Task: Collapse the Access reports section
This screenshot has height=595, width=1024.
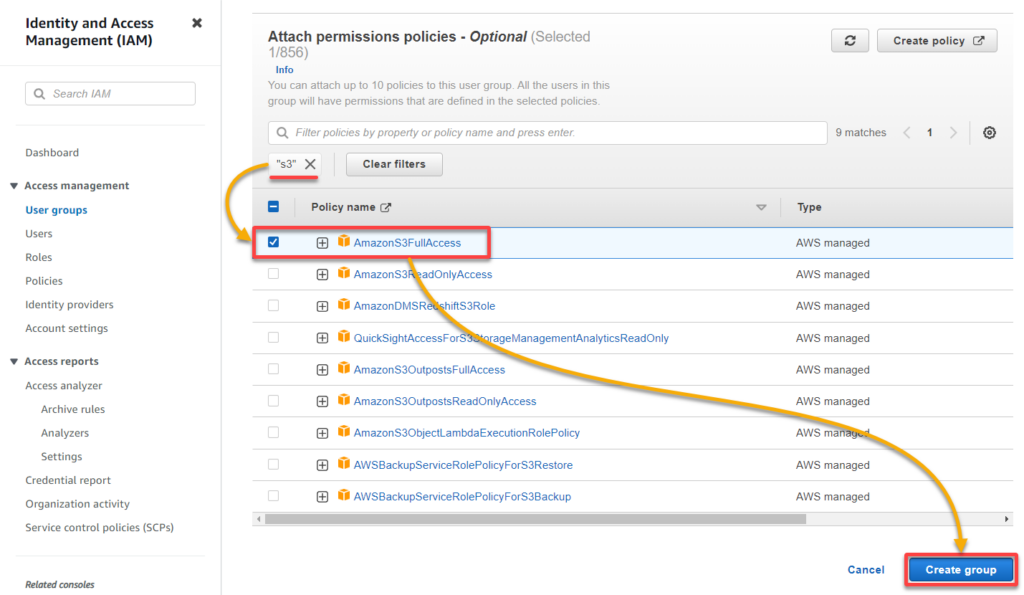Action: pos(14,362)
